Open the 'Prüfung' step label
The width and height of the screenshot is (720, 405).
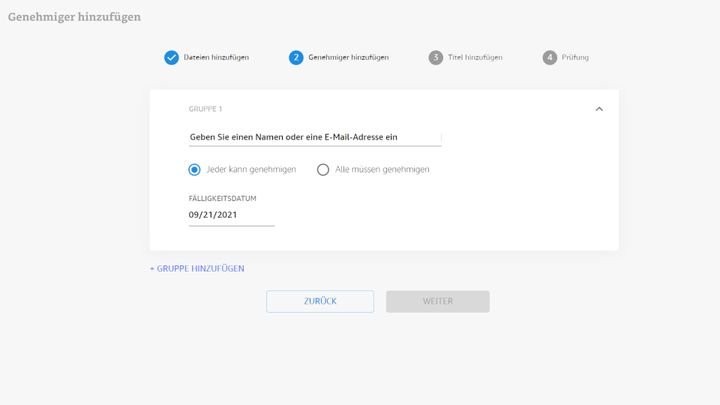(x=575, y=57)
